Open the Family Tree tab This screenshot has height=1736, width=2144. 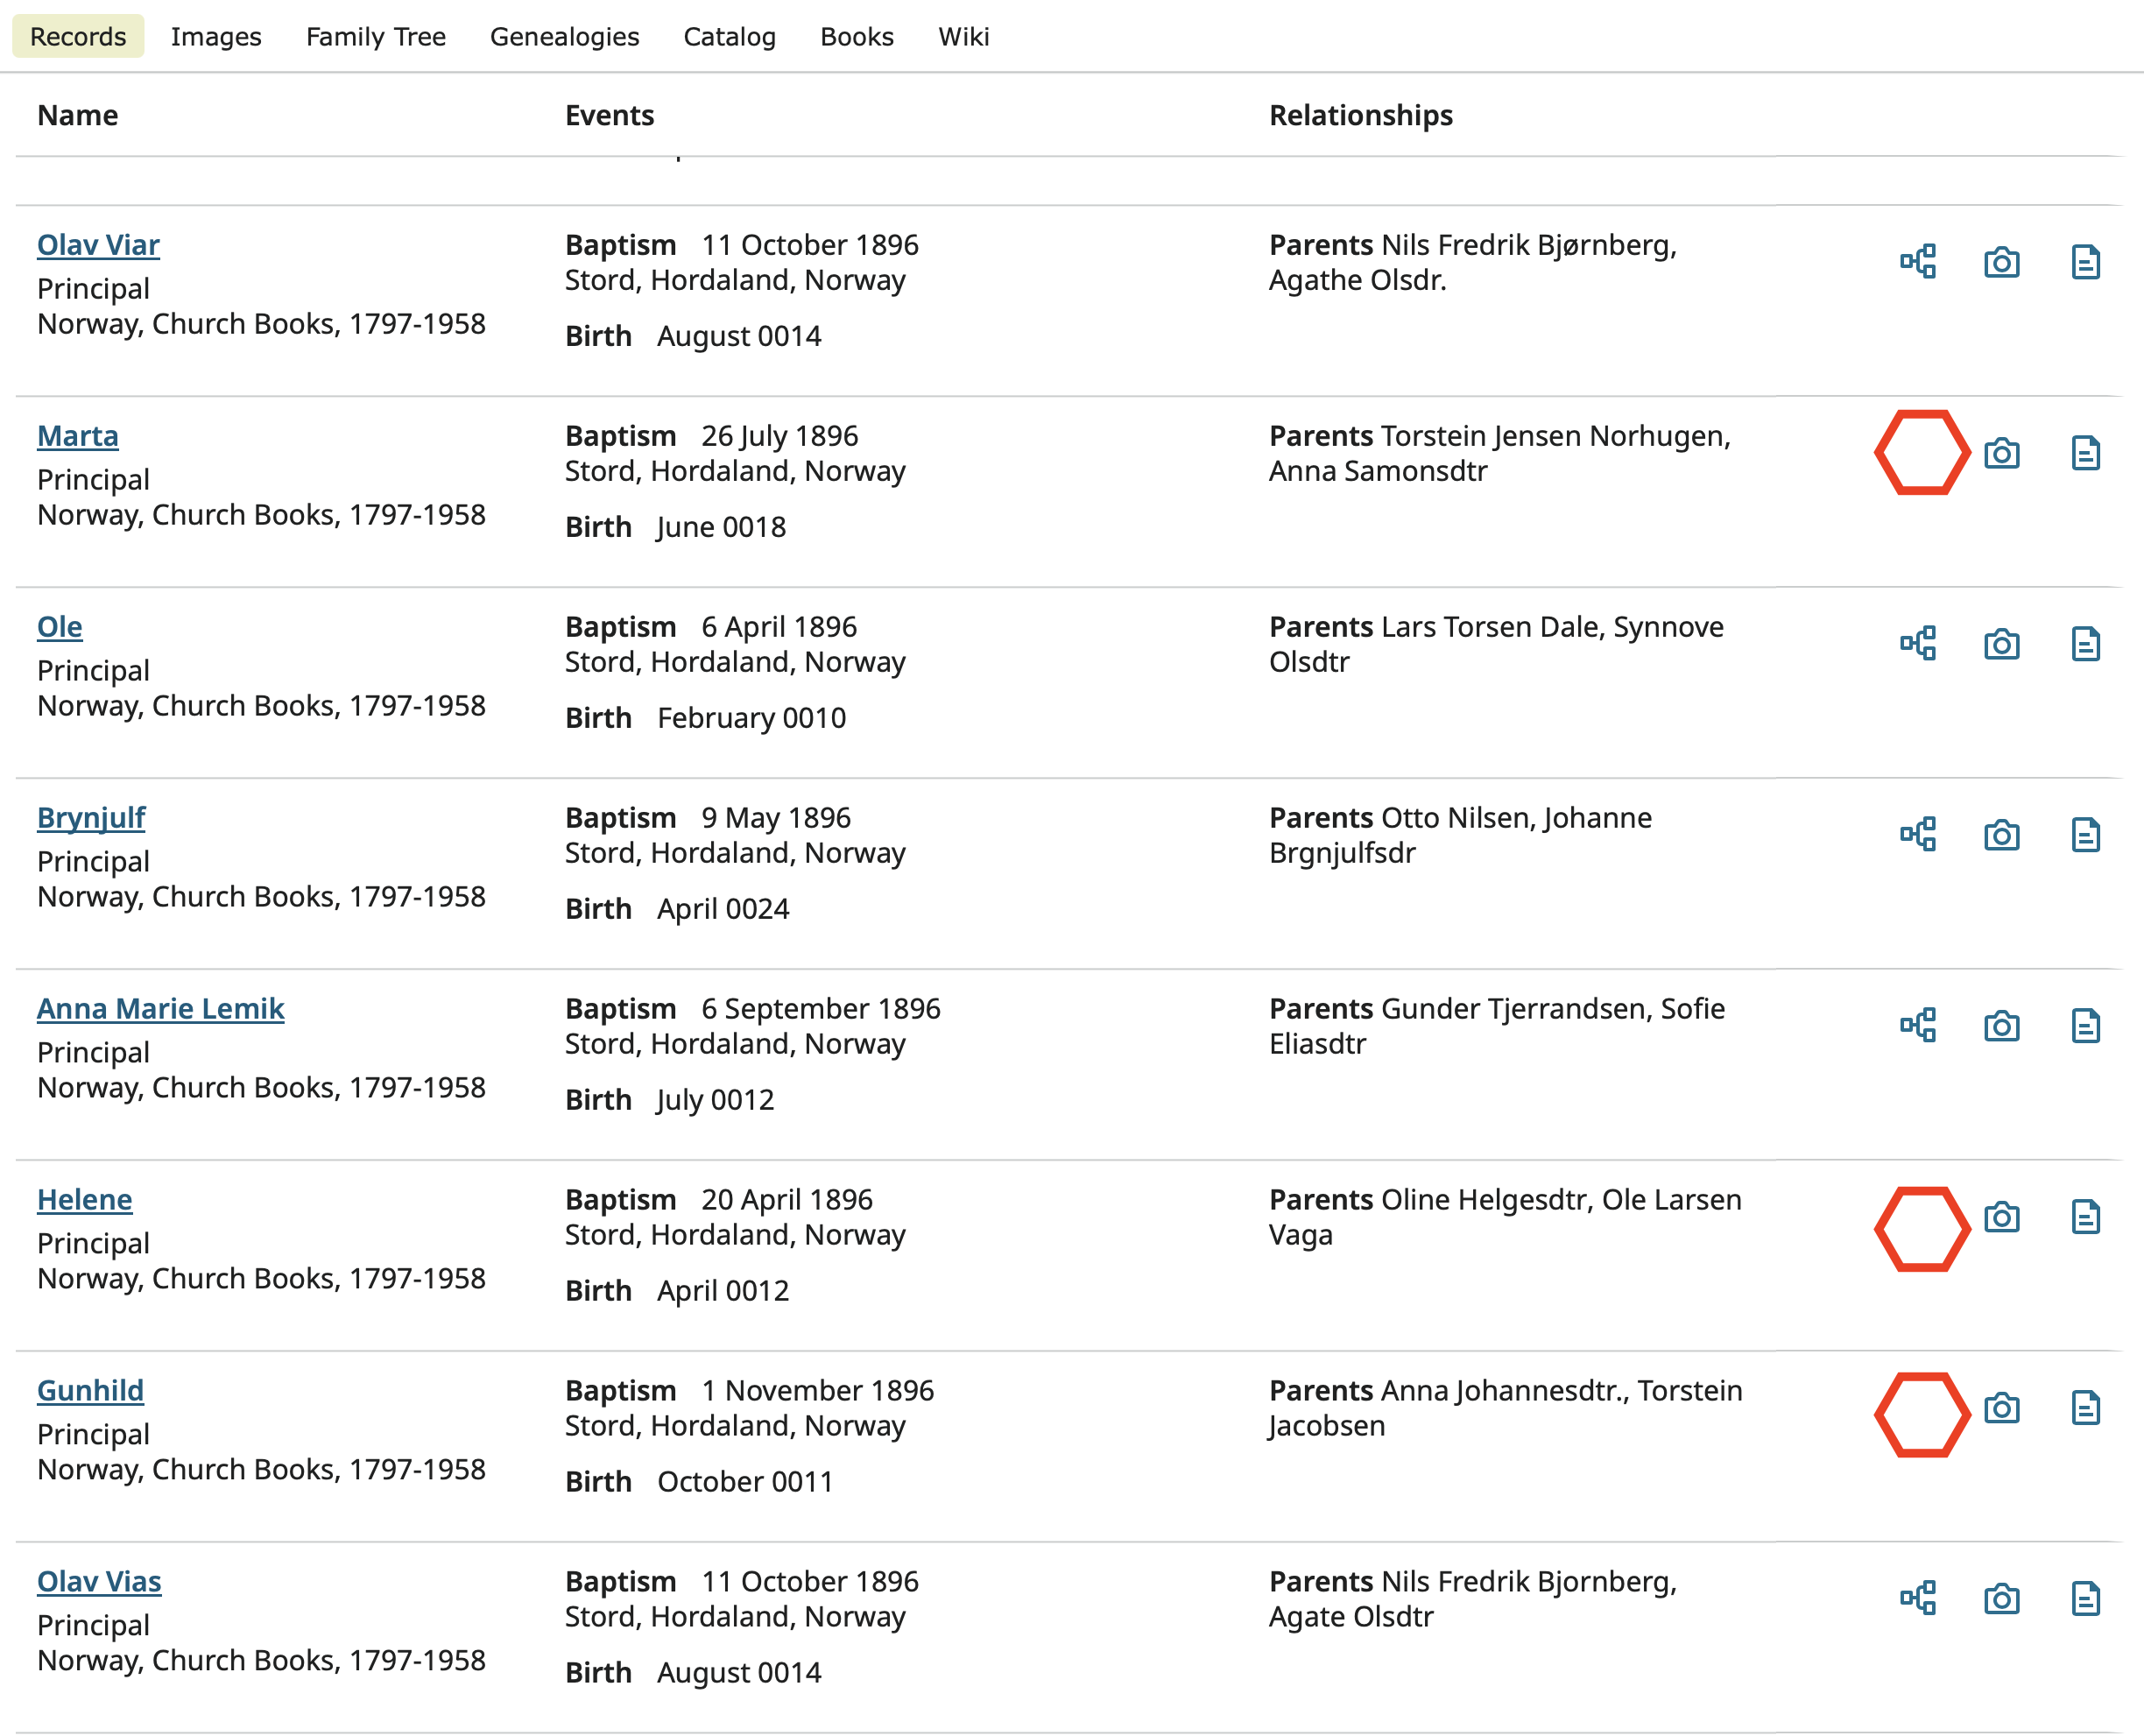pos(375,37)
